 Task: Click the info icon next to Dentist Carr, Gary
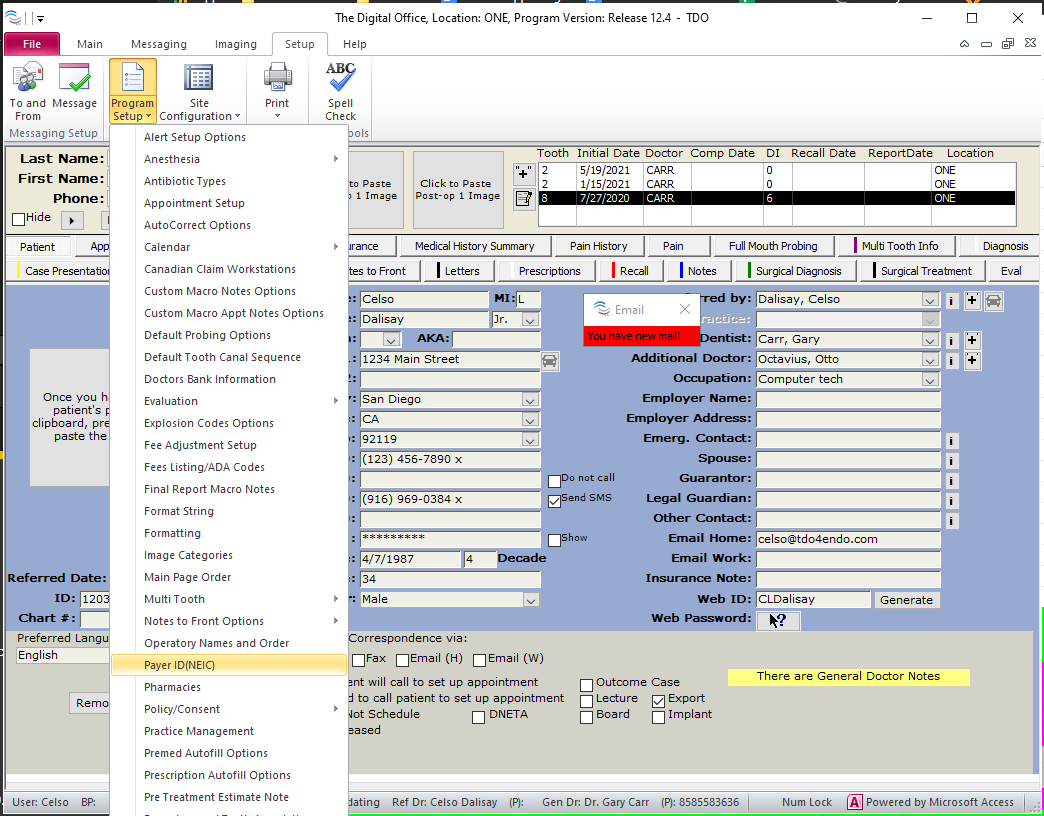(951, 339)
